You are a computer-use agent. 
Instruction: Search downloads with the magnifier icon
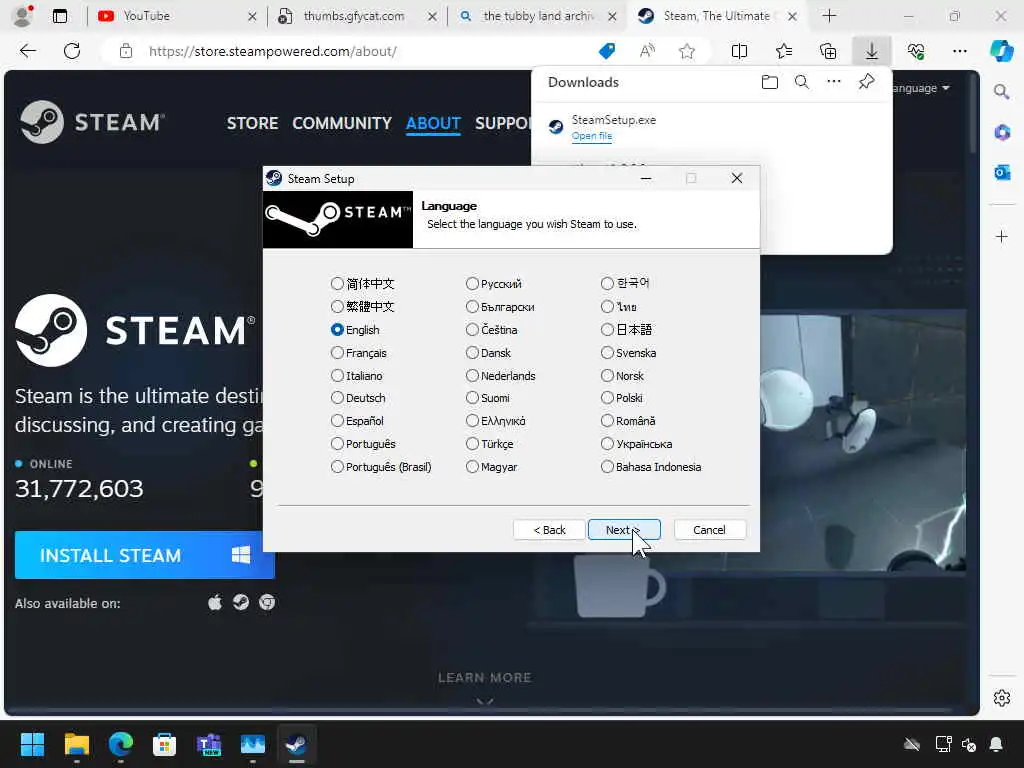click(802, 82)
